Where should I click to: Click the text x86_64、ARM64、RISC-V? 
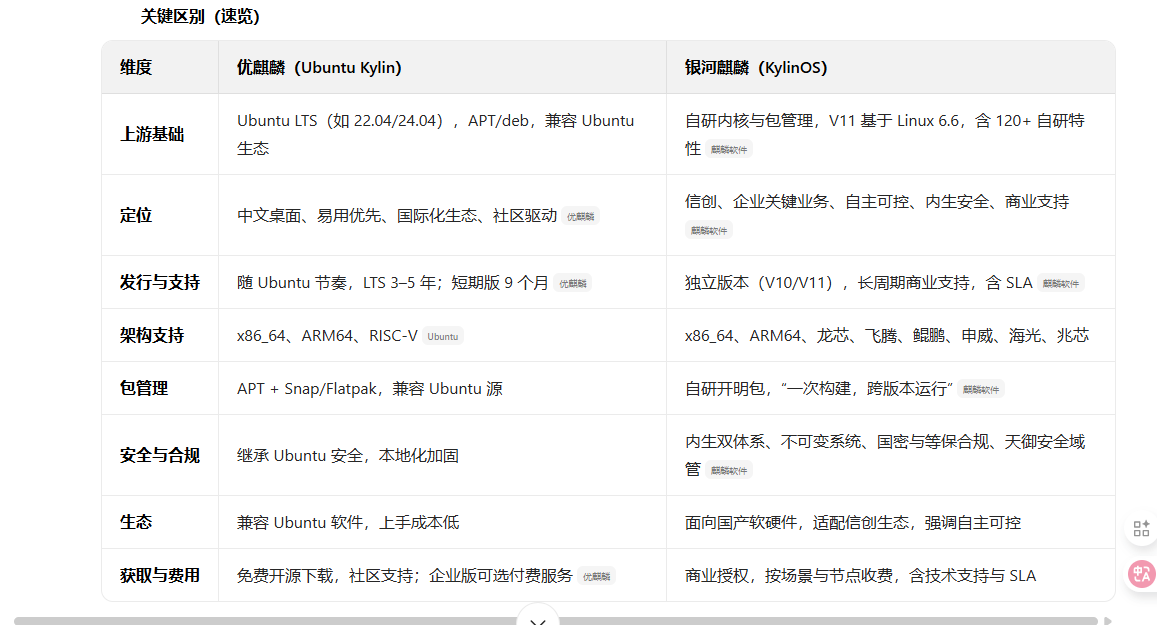point(327,336)
